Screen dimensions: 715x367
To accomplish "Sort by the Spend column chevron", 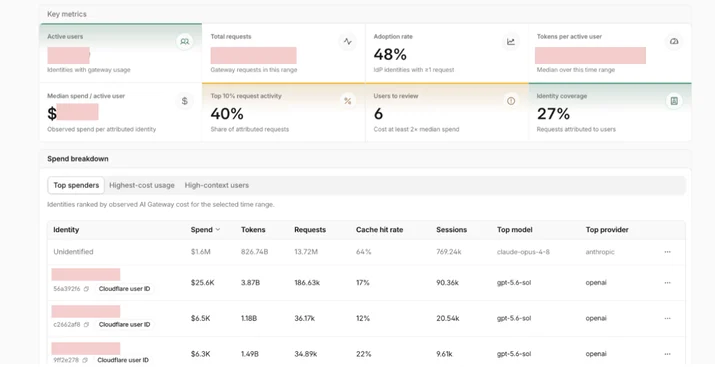I will (218, 229).
